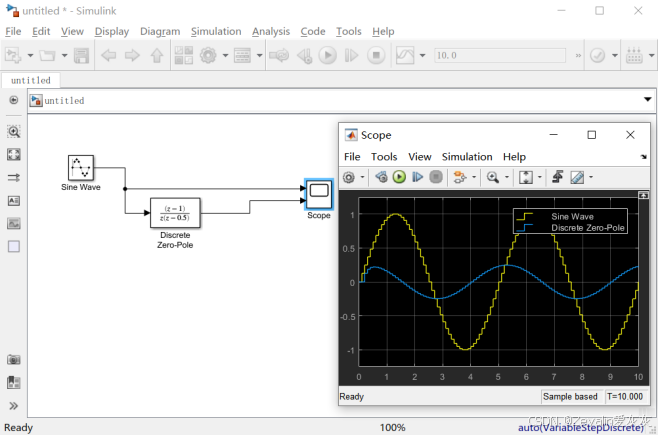
Task: Click the Scope Cursor Measurements ruler icon
Action: point(577,177)
